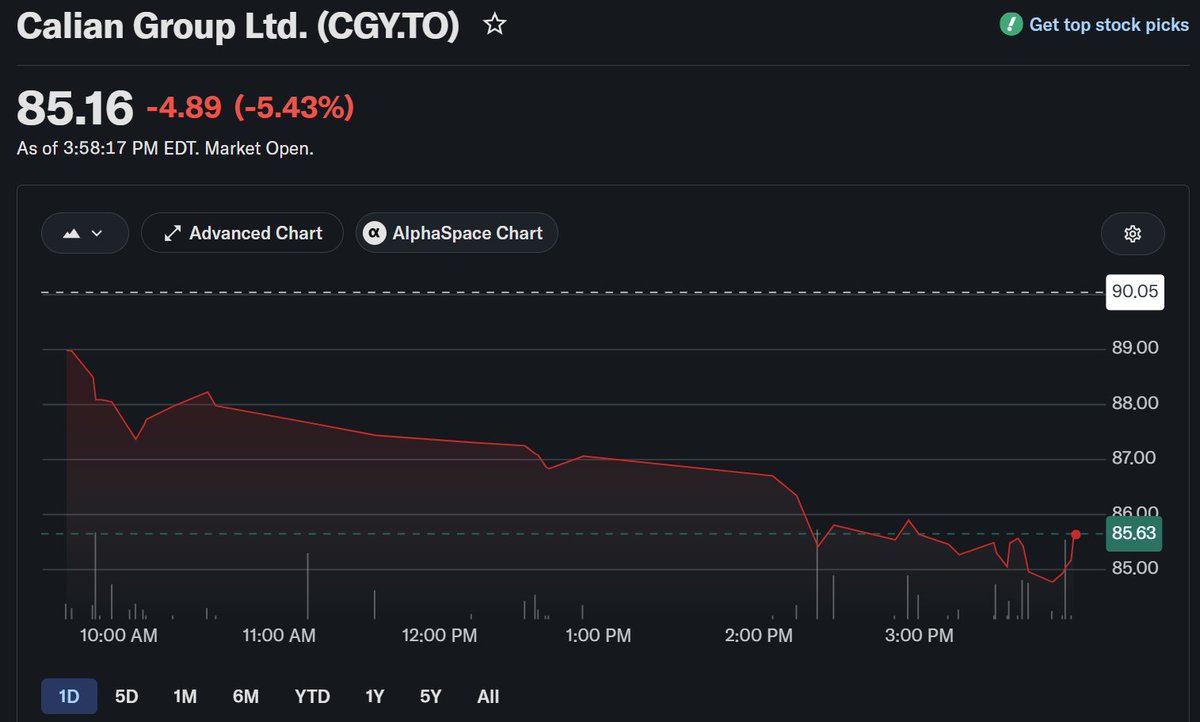Screen dimensions: 1200x722
Task: Click the 12:00 PM axis label
Action: pyautogui.click(x=438, y=635)
